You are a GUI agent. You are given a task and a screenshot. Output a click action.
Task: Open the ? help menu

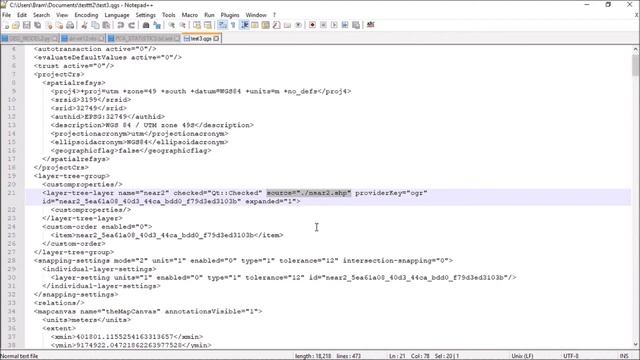pos(274,15)
